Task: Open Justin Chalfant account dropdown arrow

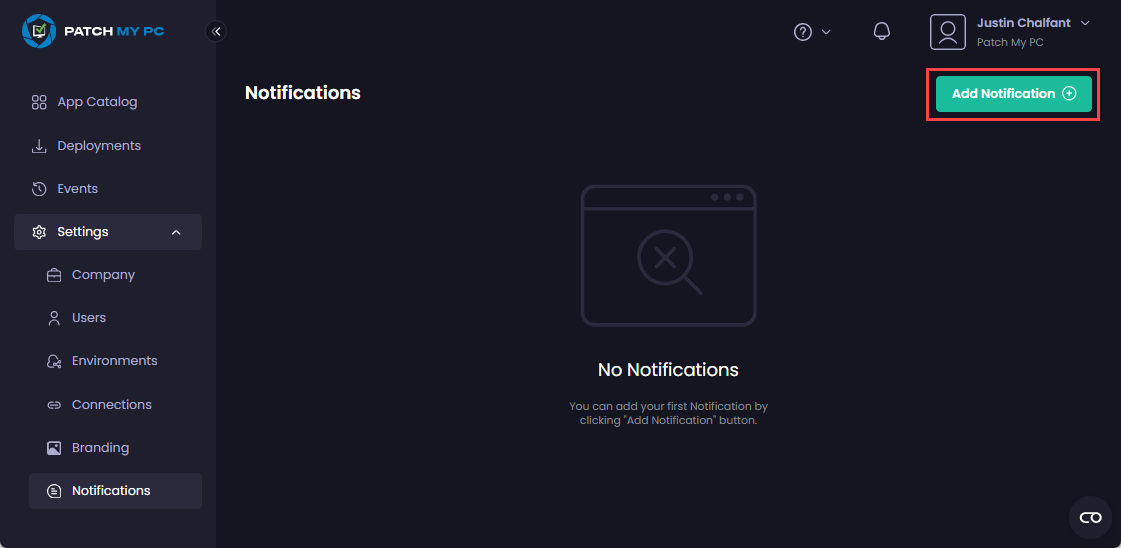Action: pyautogui.click(x=1086, y=23)
